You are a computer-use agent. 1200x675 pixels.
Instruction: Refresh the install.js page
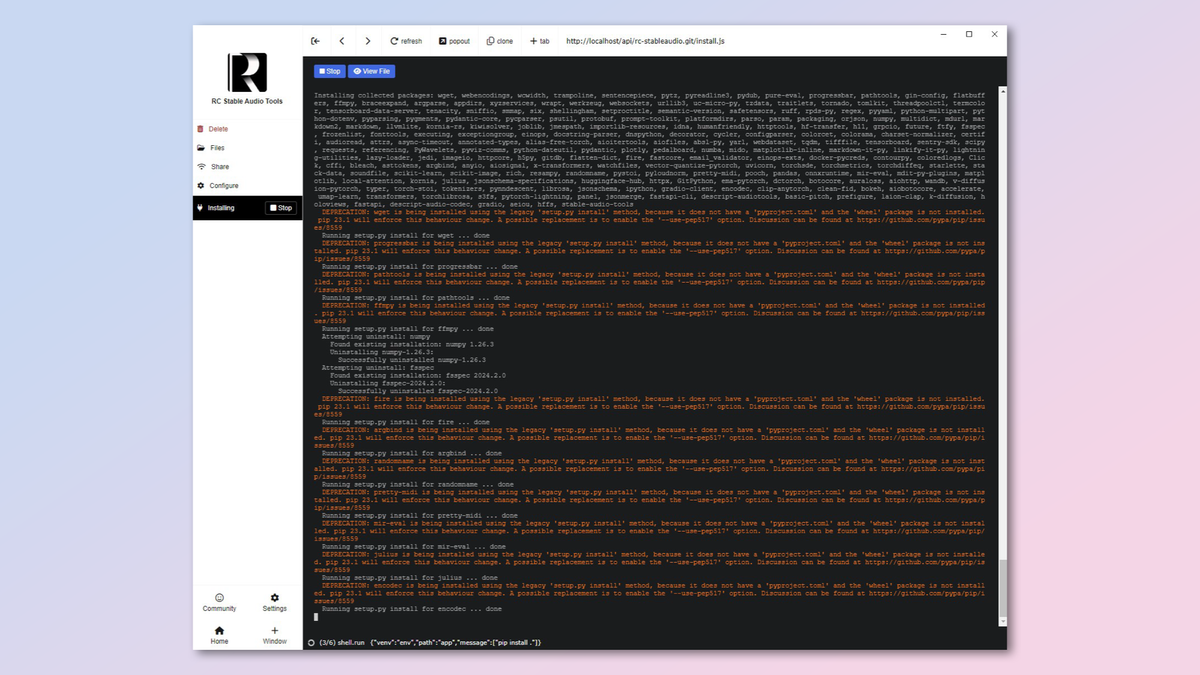pyautogui.click(x=405, y=41)
